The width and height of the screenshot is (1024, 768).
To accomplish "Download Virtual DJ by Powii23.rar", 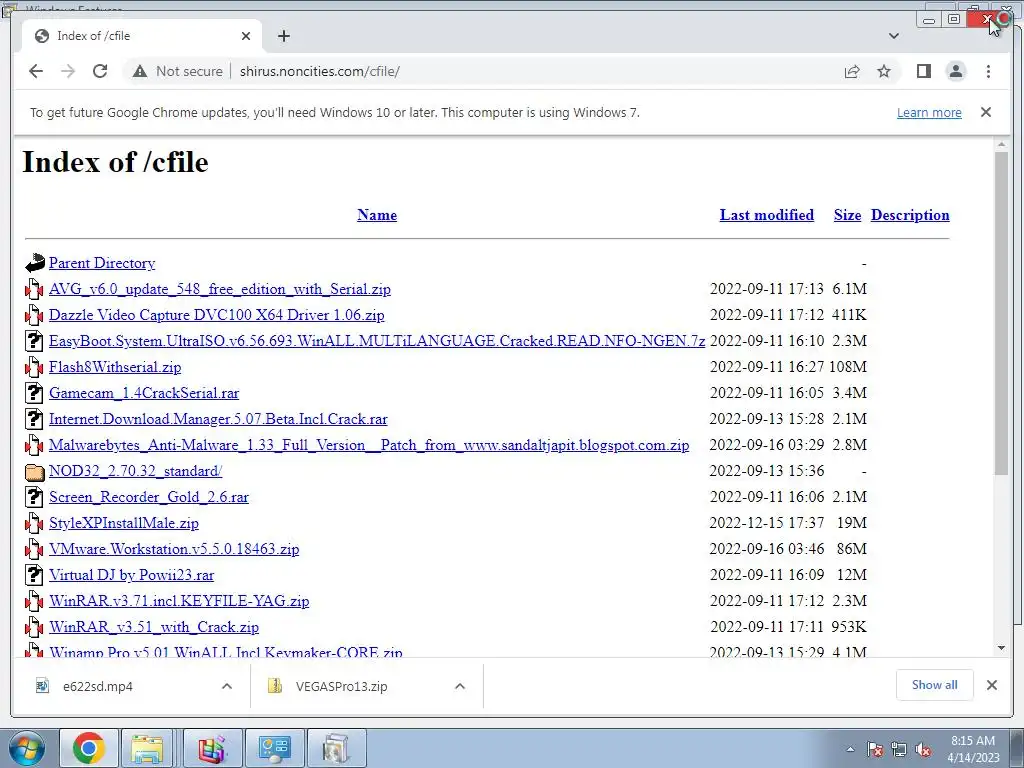I will click(131, 575).
